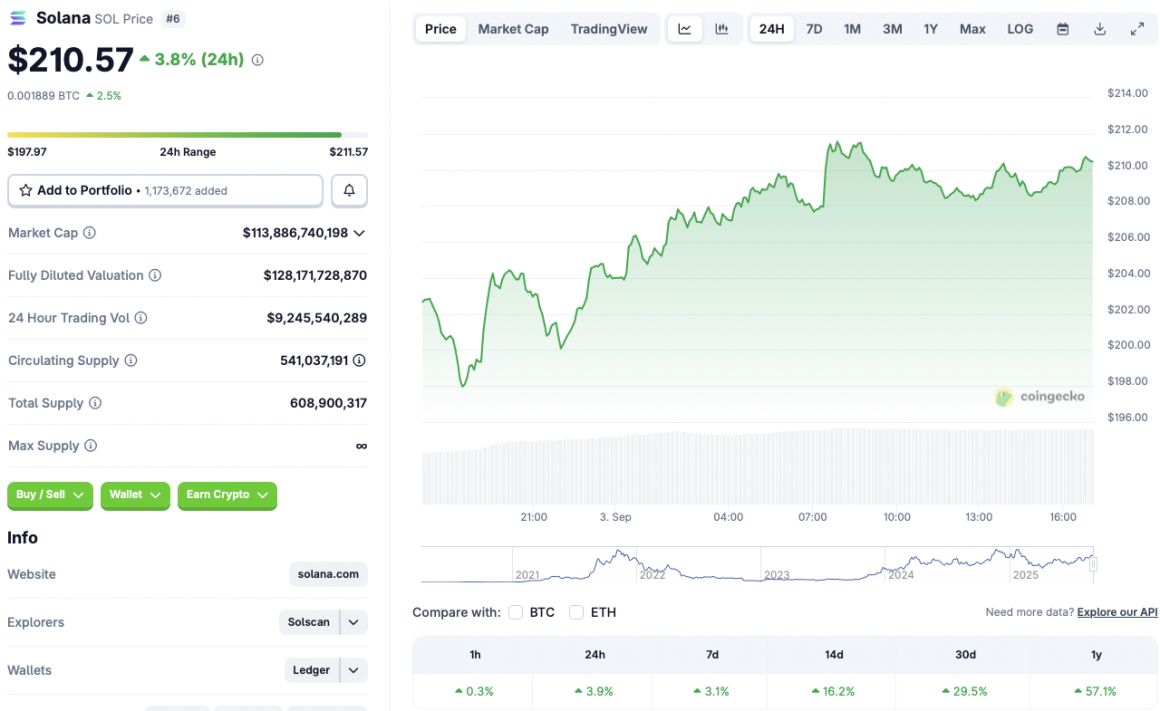This screenshot has height=711, width=1160.
Task: Enable the BTC comparison checkbox
Action: tap(515, 612)
